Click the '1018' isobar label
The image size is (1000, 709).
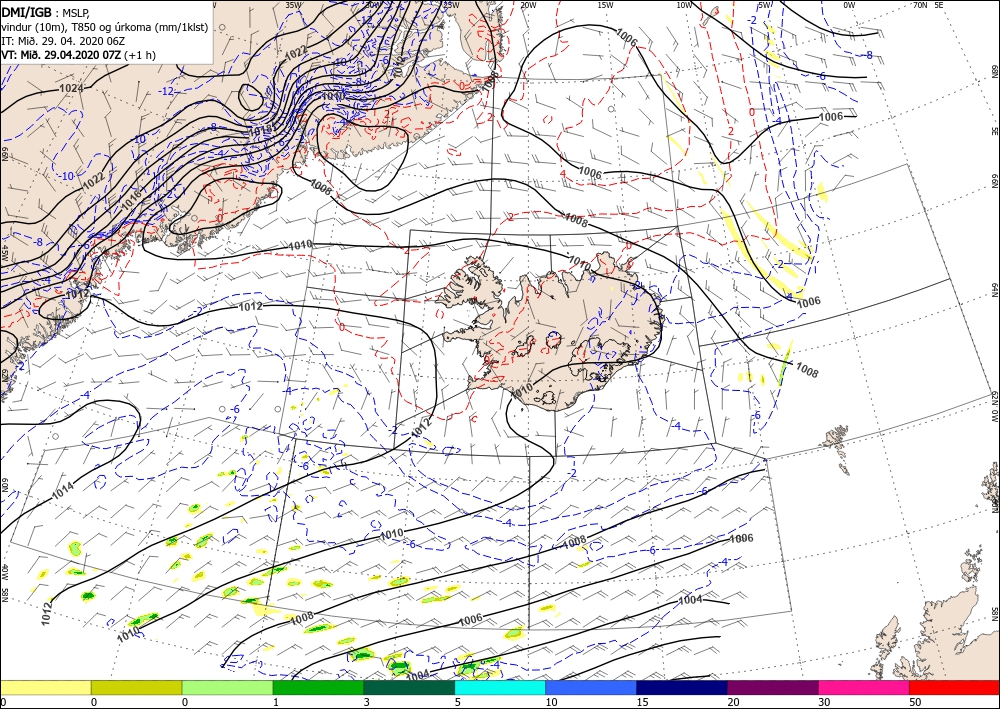pos(260,130)
